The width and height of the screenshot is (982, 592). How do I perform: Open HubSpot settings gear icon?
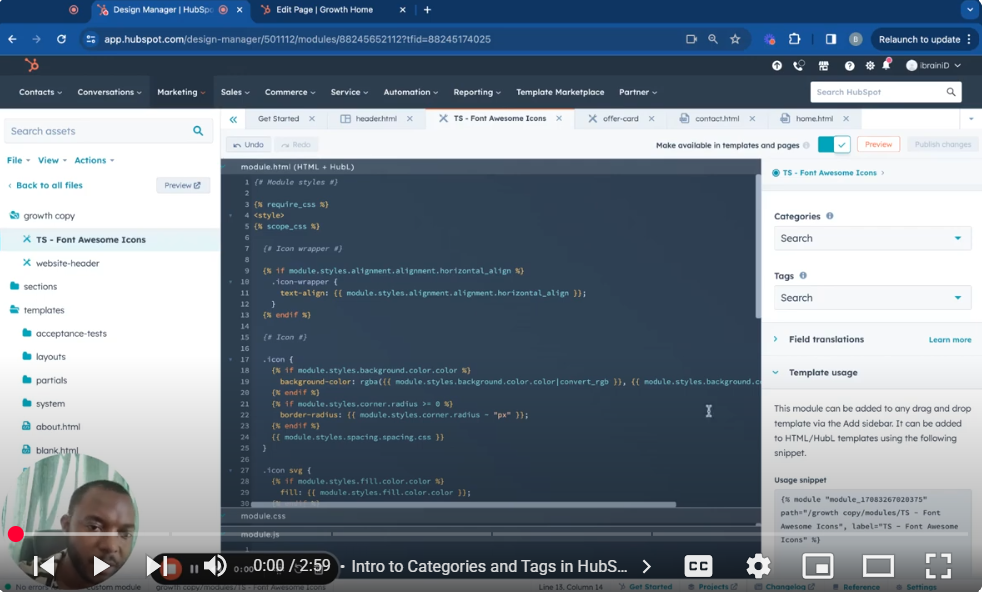click(870, 65)
